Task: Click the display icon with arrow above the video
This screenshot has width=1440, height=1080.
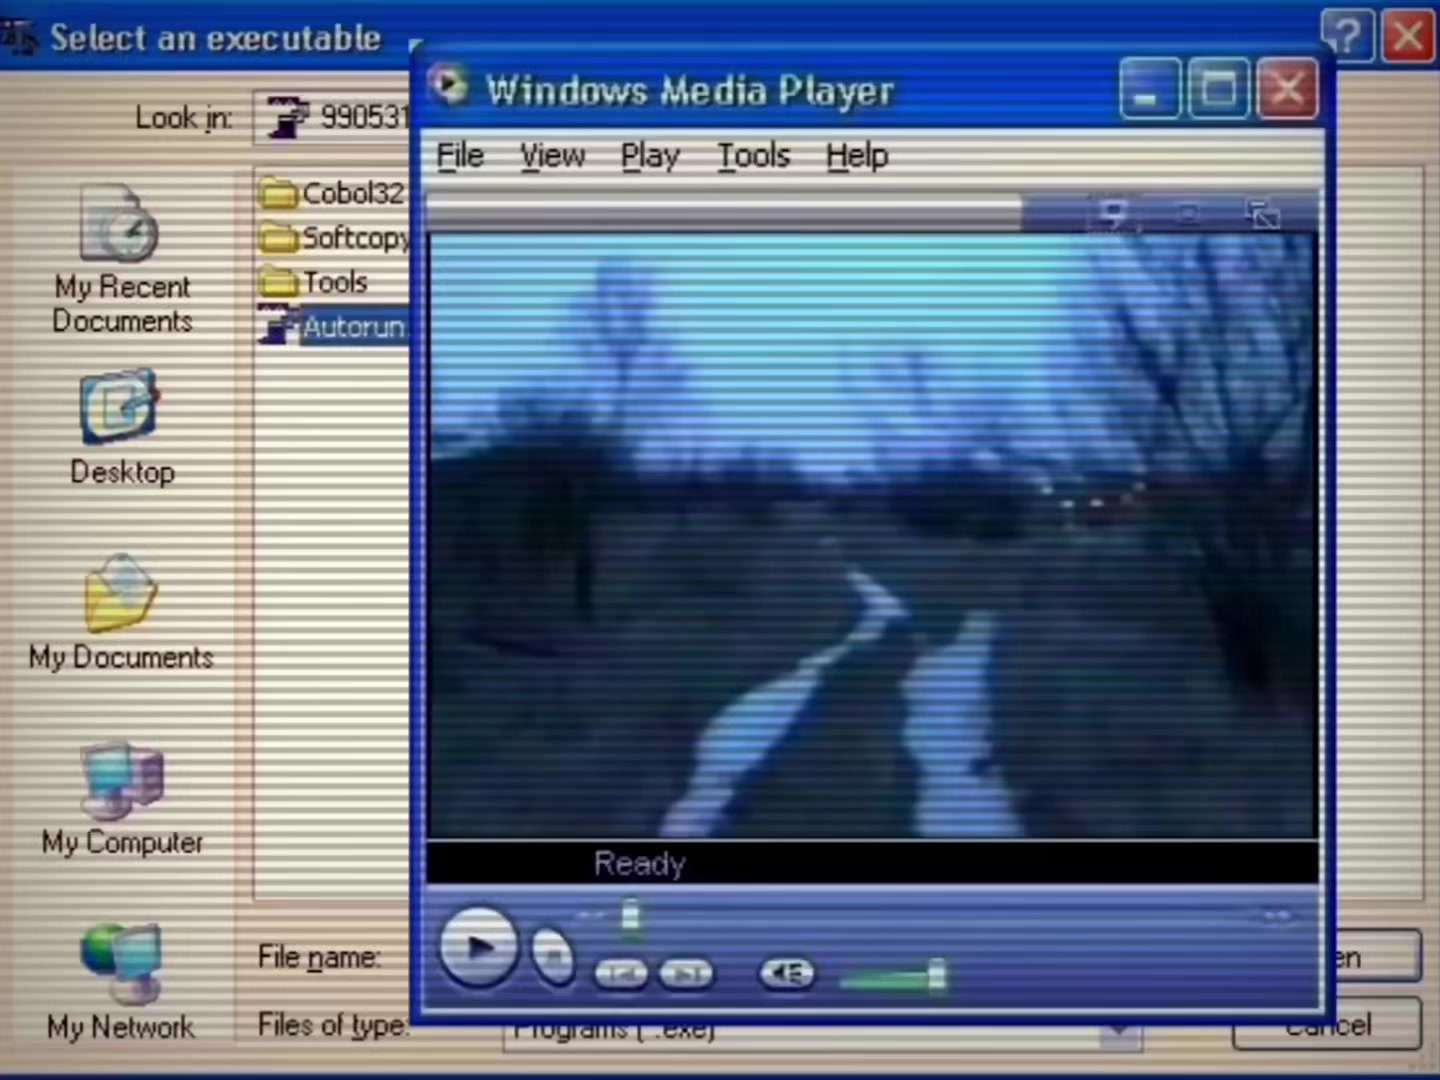Action: pos(1114,213)
